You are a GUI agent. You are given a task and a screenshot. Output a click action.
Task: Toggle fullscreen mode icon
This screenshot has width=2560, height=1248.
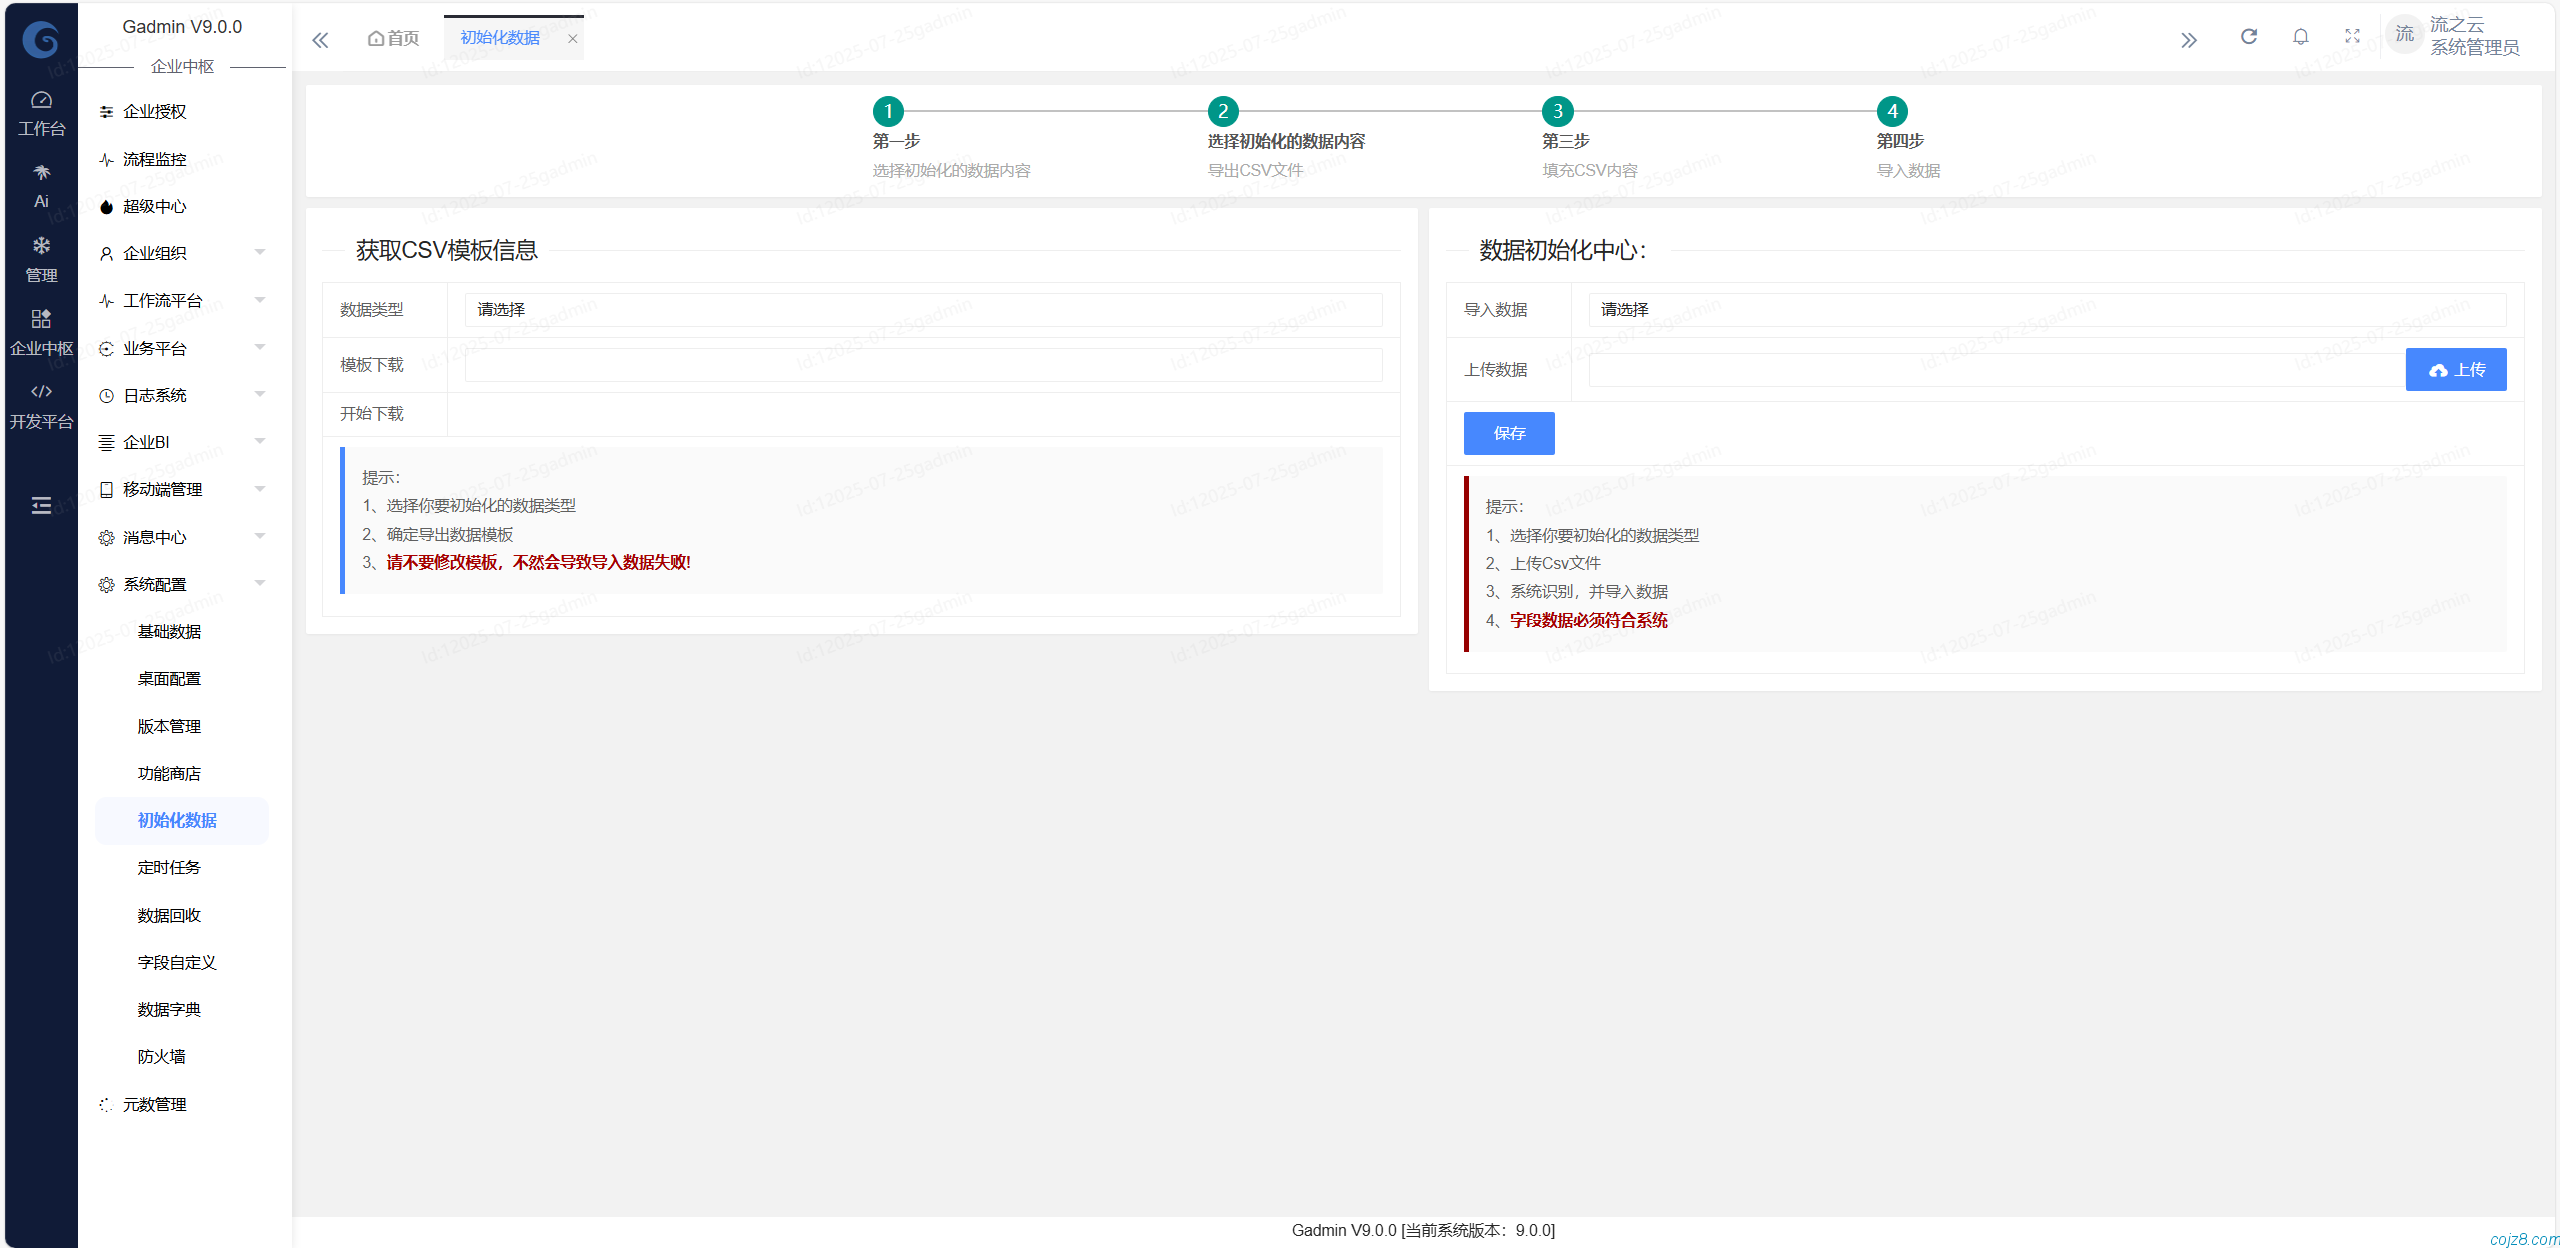pos(2352,37)
